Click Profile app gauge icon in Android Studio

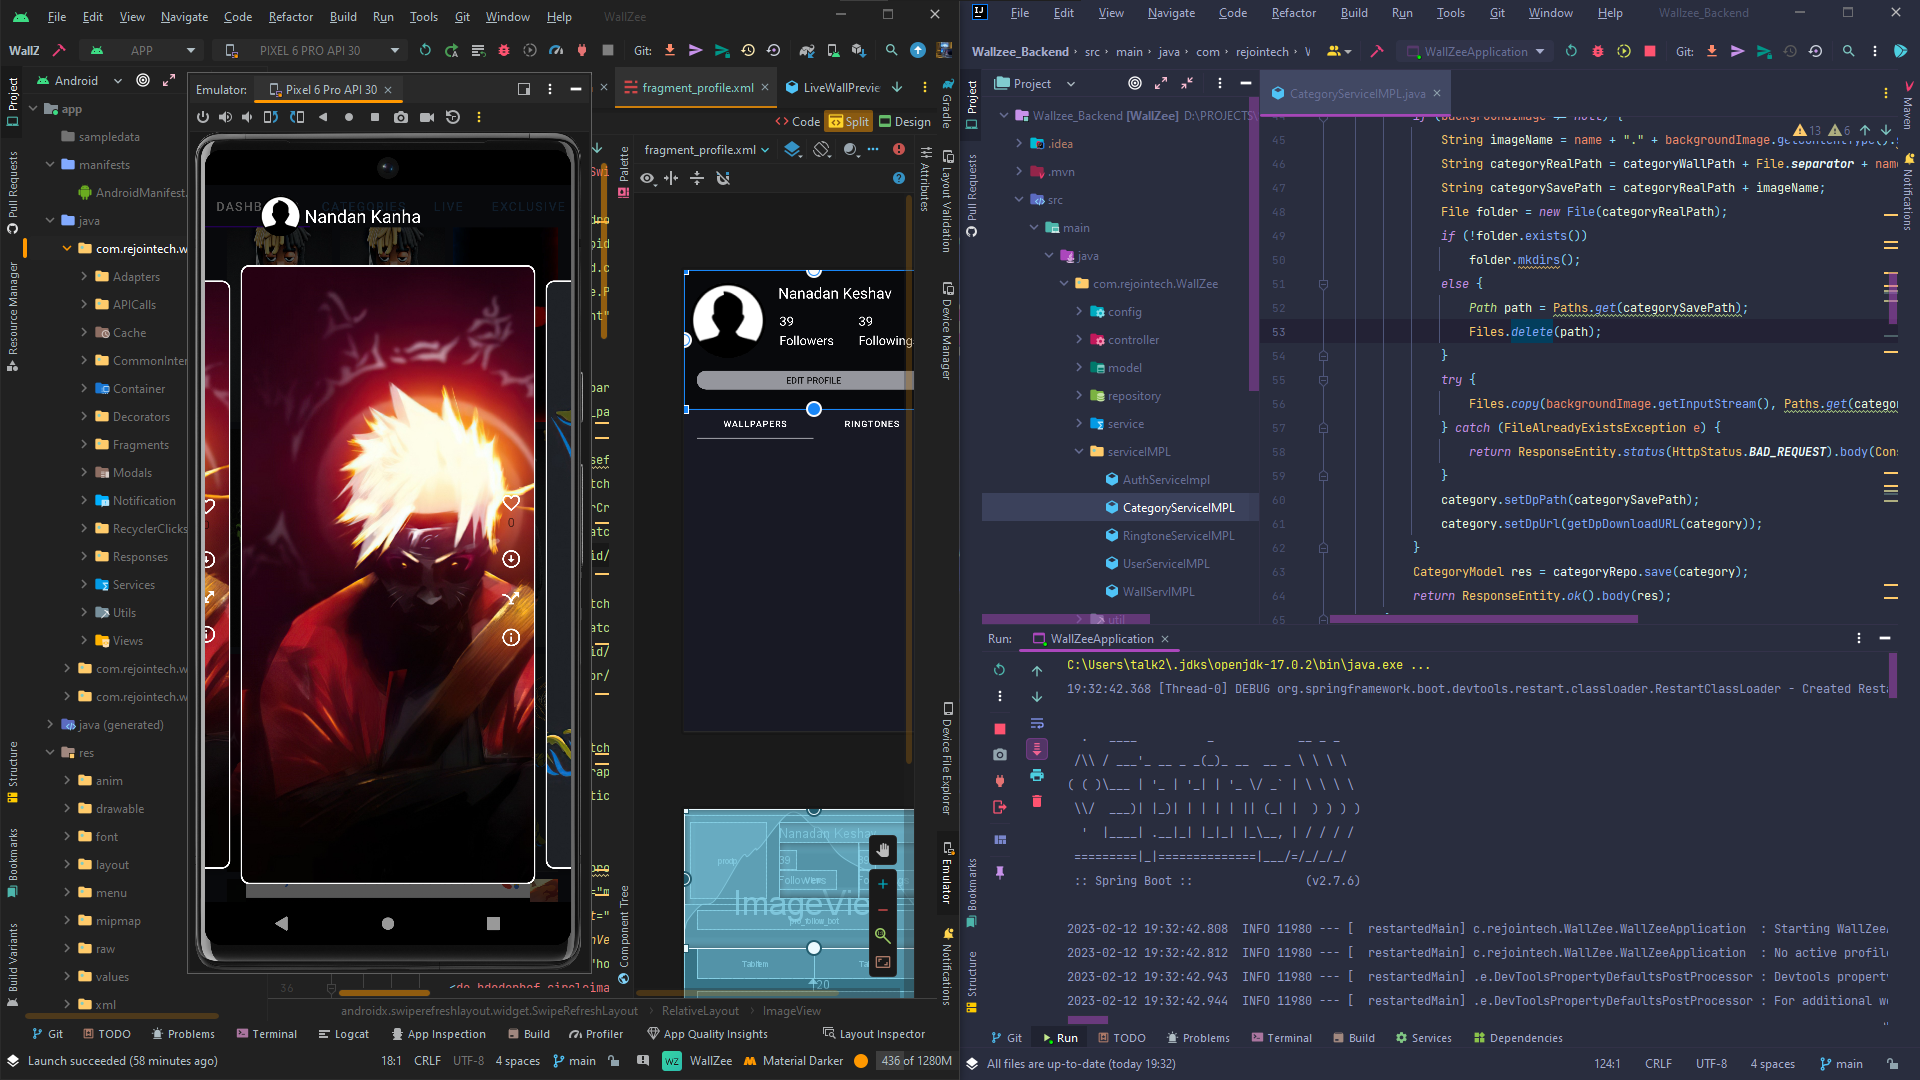click(x=556, y=50)
